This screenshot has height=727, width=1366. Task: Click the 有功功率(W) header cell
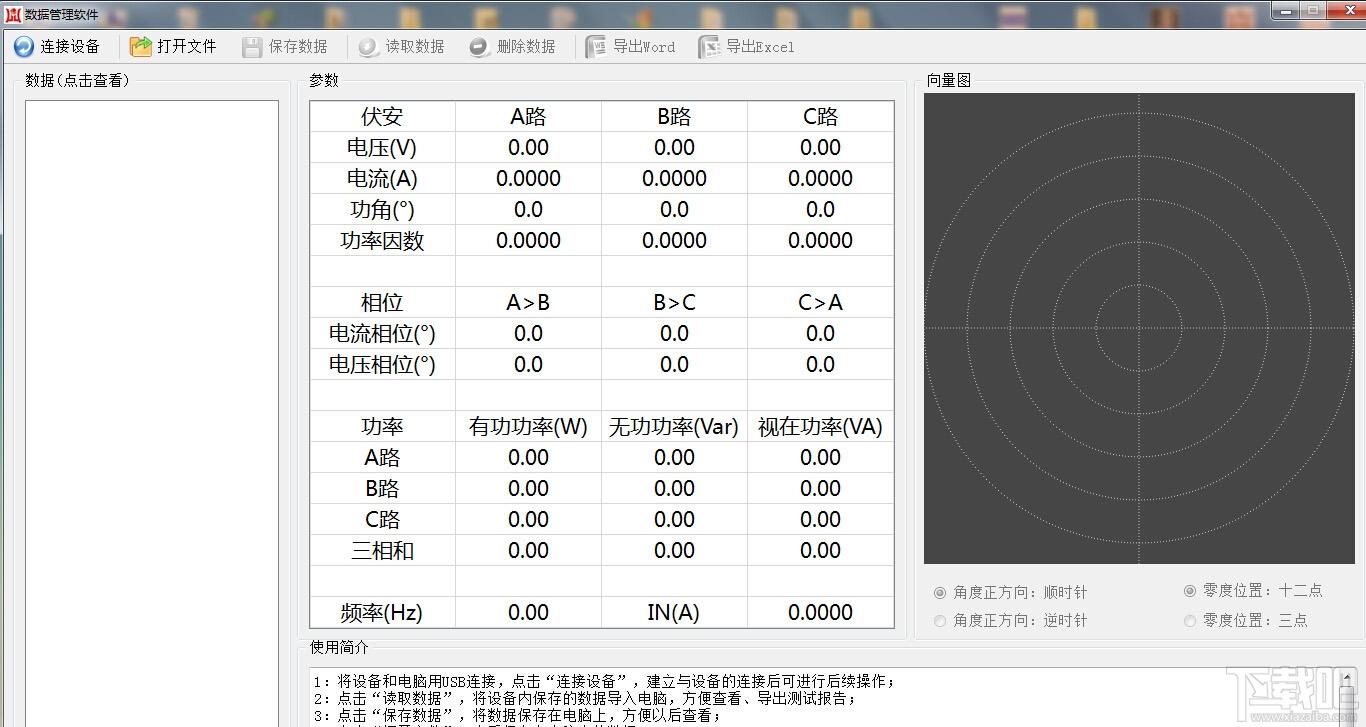[x=528, y=426]
